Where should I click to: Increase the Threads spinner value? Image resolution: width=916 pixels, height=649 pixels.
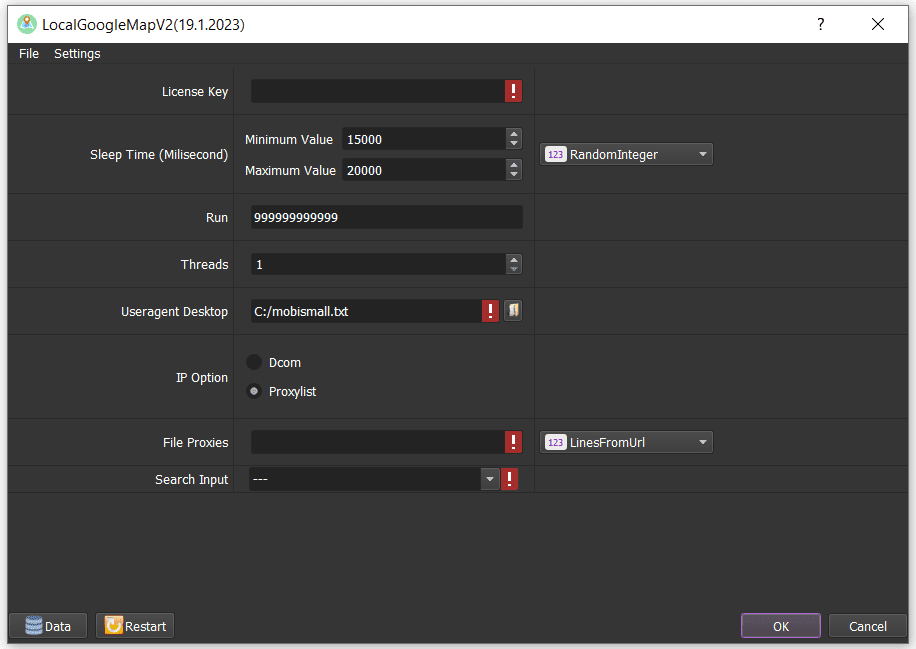513,259
